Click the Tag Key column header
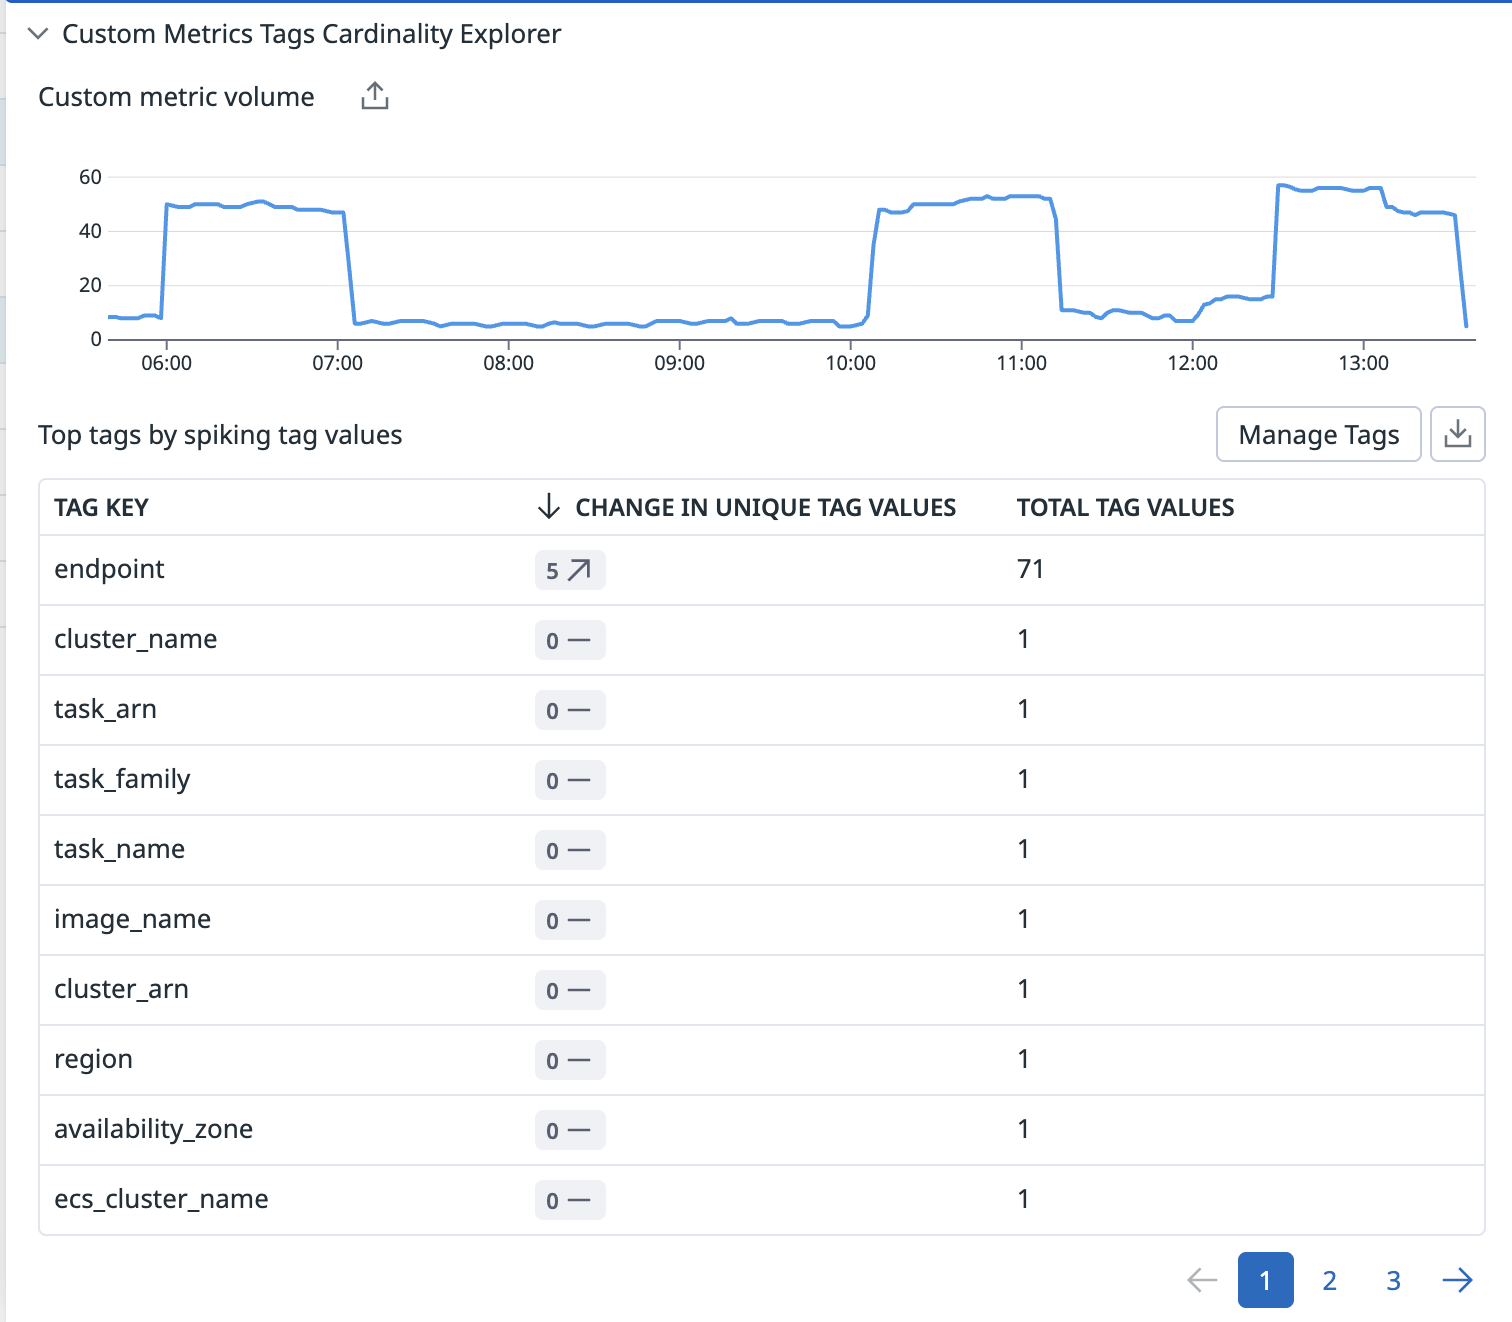The height and width of the screenshot is (1322, 1512). [101, 508]
